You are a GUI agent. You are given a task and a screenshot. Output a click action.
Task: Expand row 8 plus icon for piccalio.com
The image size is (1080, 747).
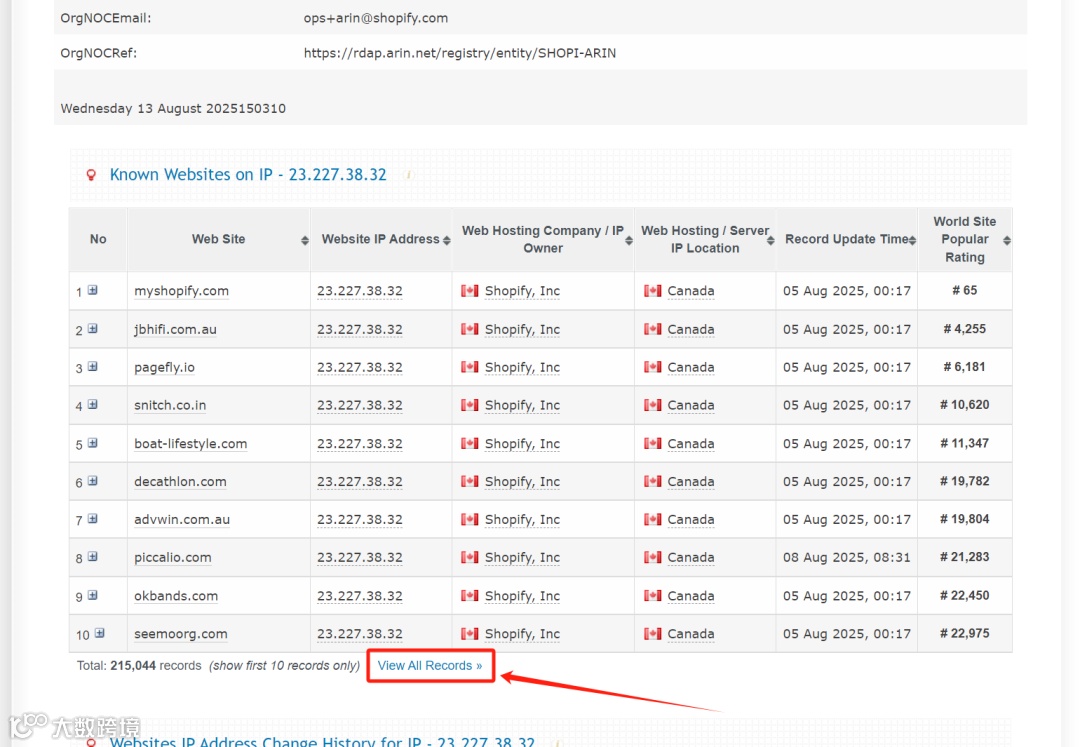coord(92,556)
